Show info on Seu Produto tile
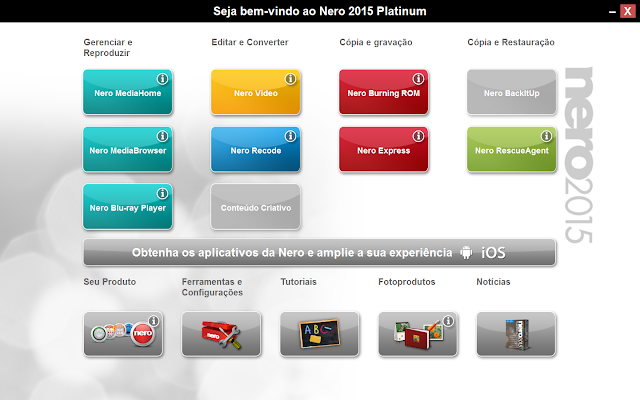The height and width of the screenshot is (400, 640). [153, 321]
